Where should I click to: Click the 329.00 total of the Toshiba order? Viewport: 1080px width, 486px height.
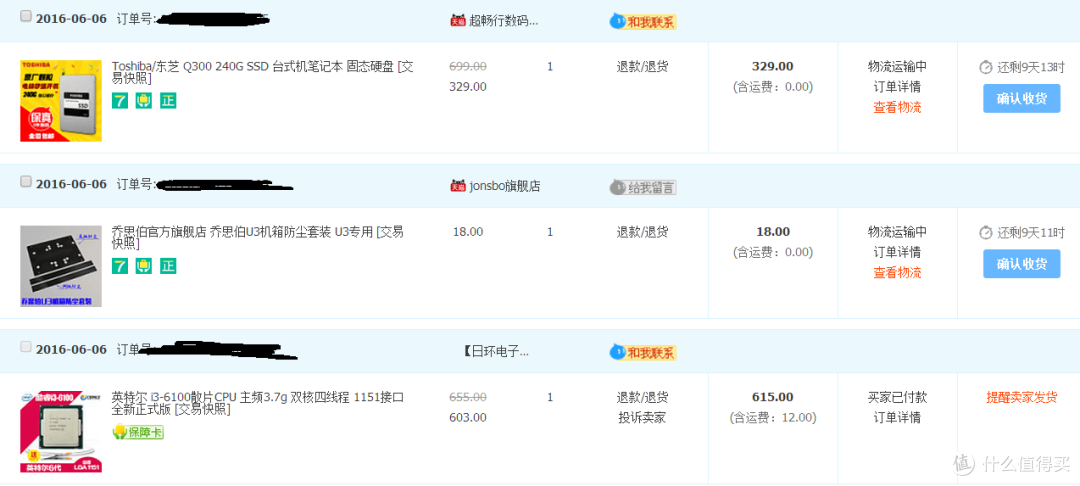click(772, 67)
